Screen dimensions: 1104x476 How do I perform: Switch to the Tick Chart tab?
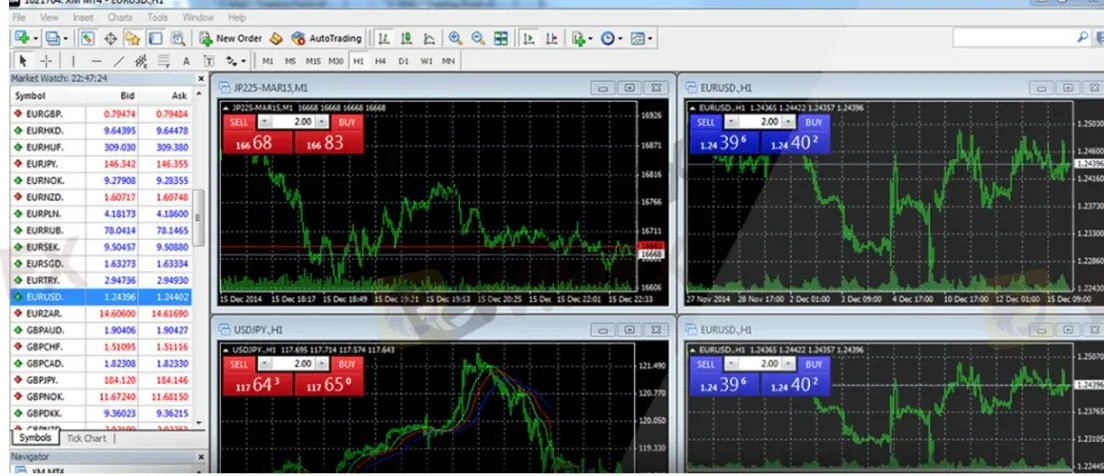click(87, 438)
